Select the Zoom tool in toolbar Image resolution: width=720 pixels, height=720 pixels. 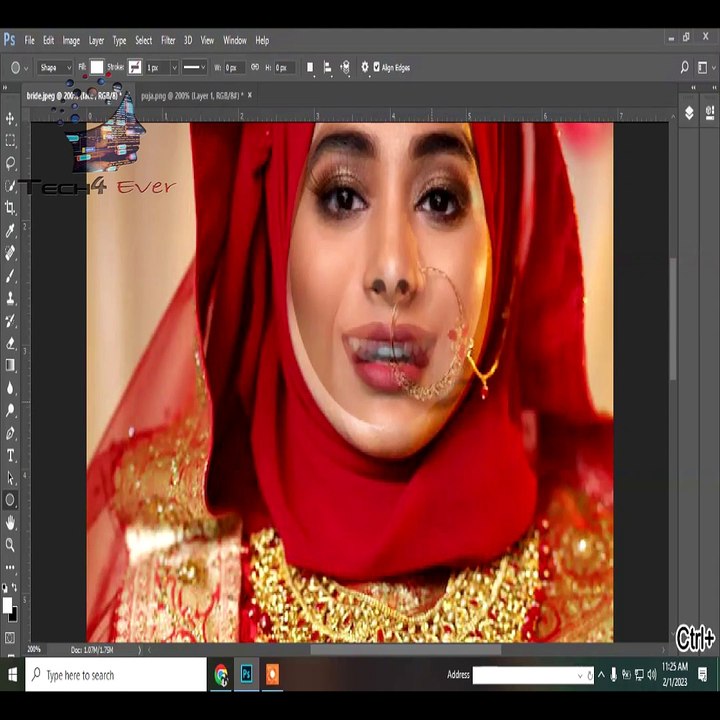10,545
